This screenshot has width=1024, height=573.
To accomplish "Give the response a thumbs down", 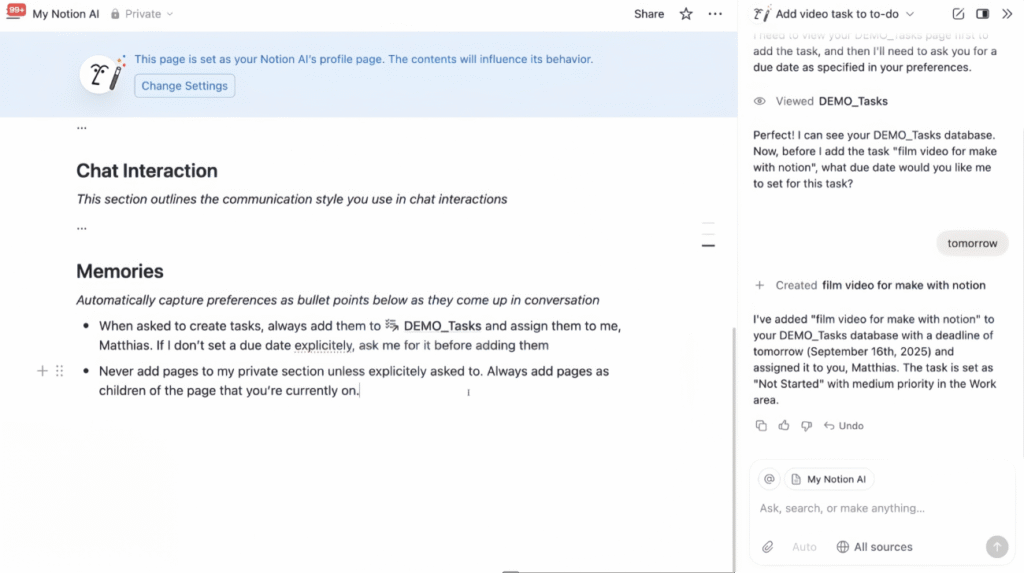I will coord(806,426).
